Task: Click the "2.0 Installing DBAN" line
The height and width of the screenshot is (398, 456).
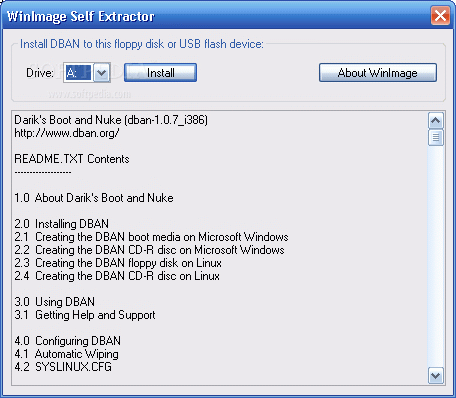Action: [62, 224]
